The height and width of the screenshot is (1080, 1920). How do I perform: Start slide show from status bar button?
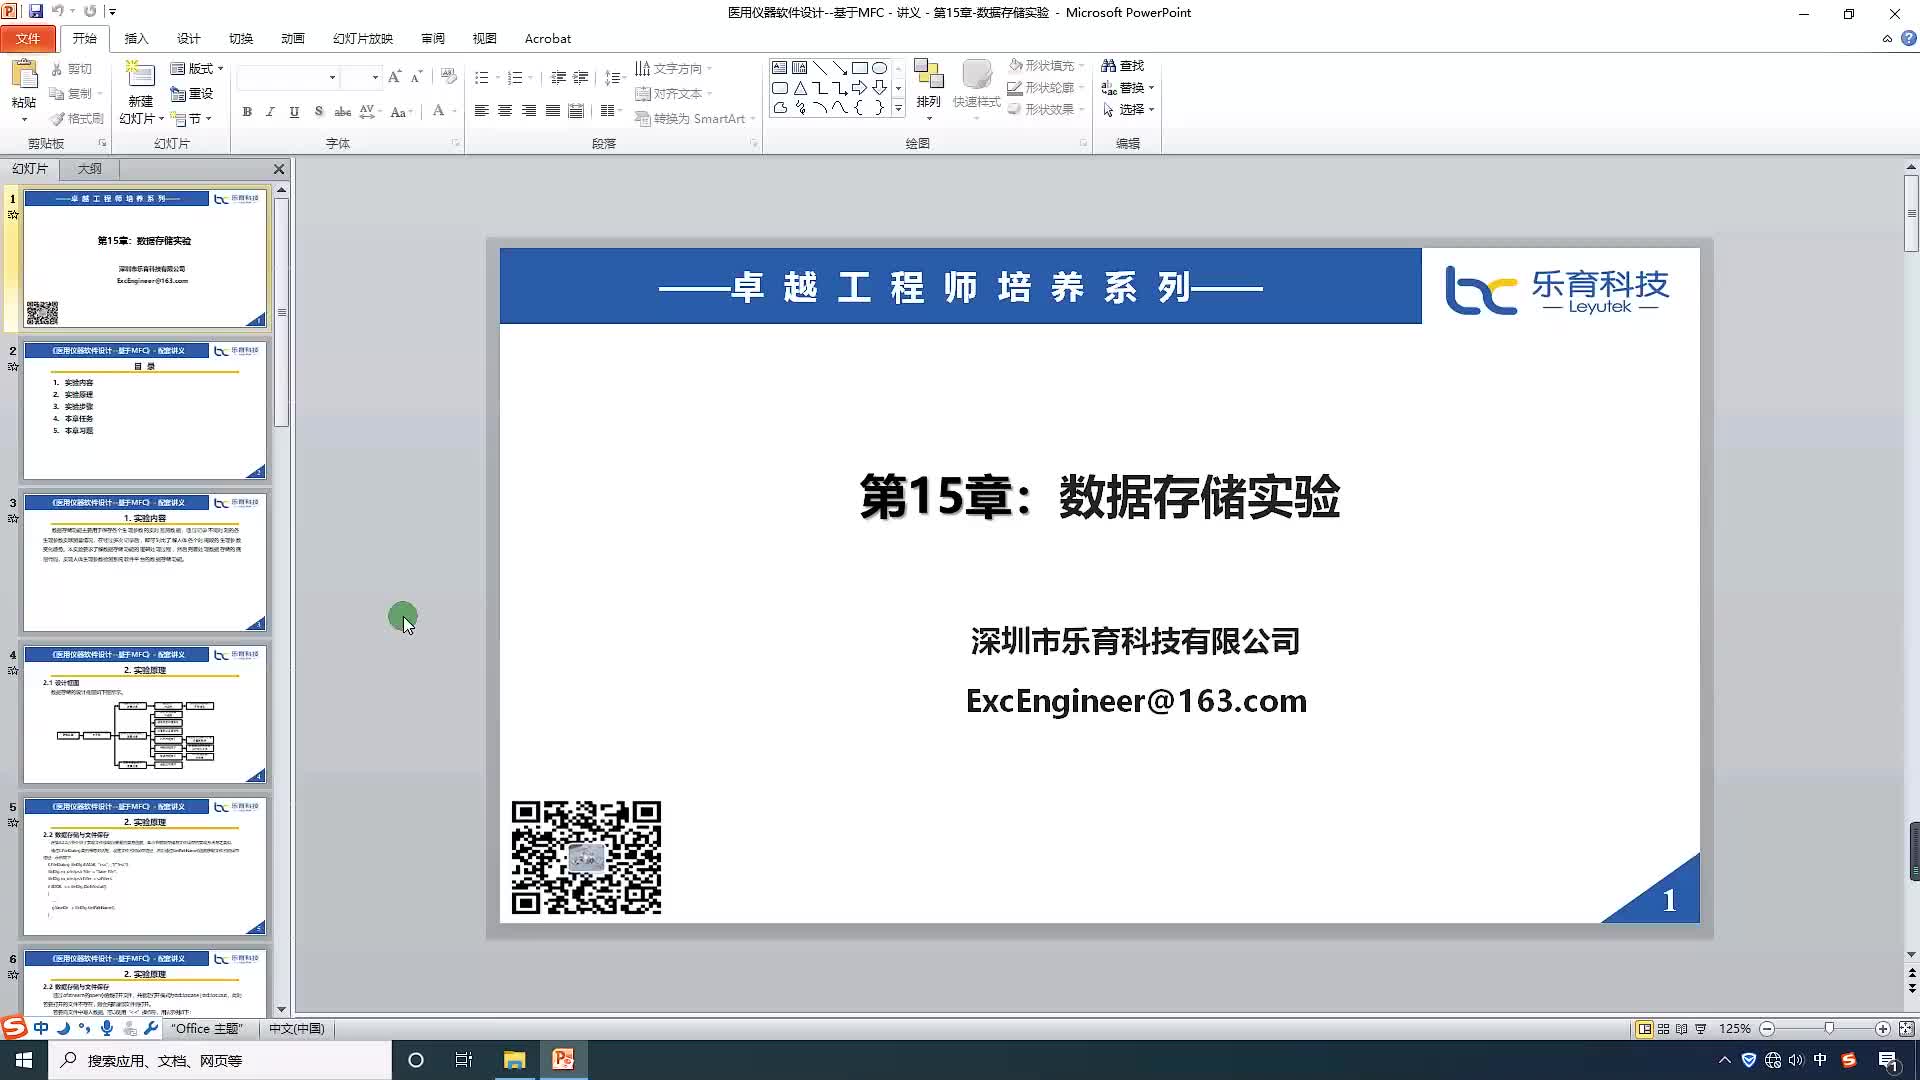point(1701,1028)
